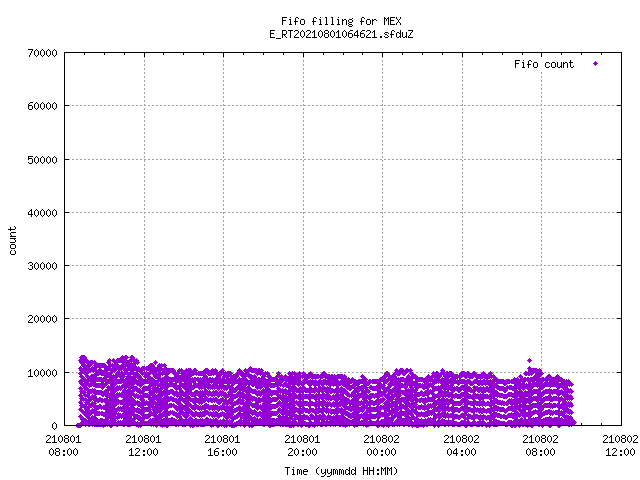Select the y-axis tick label 70000
640x480 pixels.
pos(42,53)
